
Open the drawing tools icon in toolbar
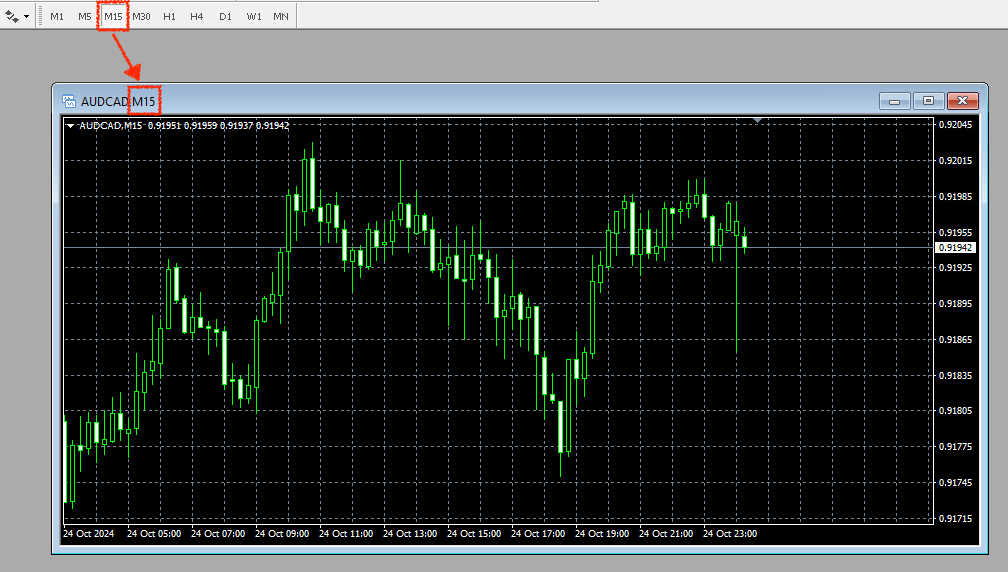pyautogui.click(x=12, y=17)
